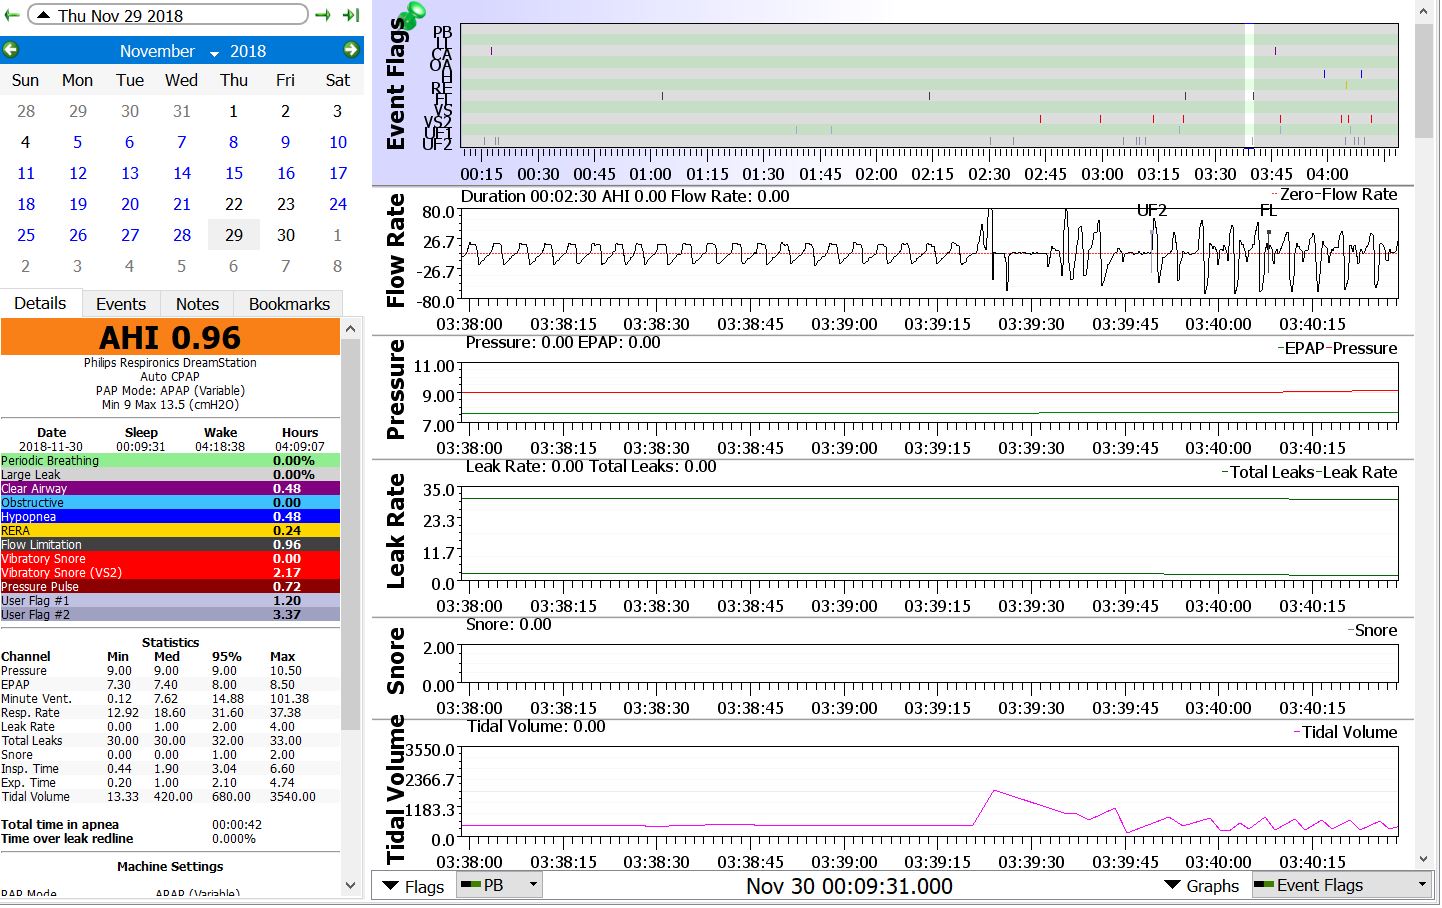Select November 24 in the calendar
The width and height of the screenshot is (1442, 908).
click(338, 204)
